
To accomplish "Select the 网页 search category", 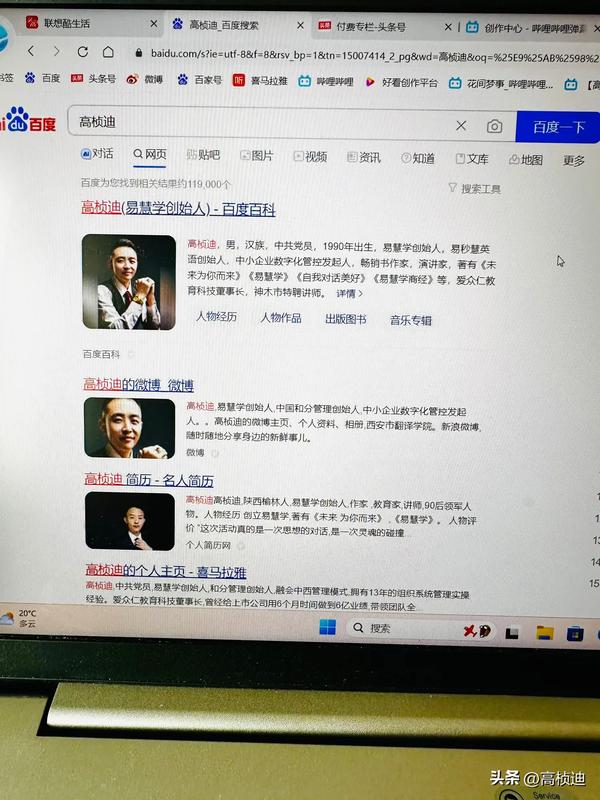I will [149, 154].
